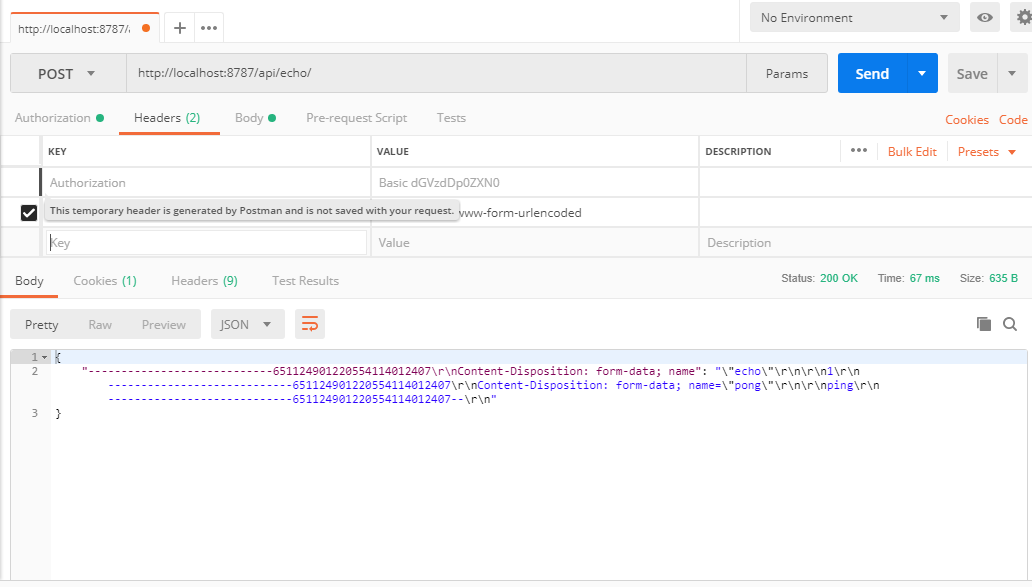Copy response body to clipboard icon
Viewport: 1032px width, 587px height.
(x=983, y=324)
